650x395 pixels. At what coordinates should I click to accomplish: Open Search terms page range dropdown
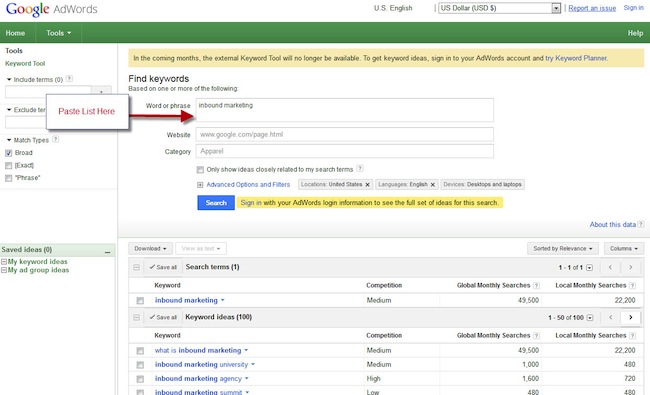click(589, 268)
